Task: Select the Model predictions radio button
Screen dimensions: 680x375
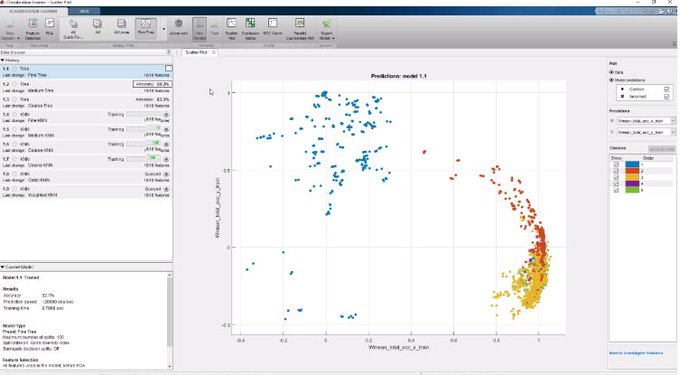Action: tap(611, 80)
